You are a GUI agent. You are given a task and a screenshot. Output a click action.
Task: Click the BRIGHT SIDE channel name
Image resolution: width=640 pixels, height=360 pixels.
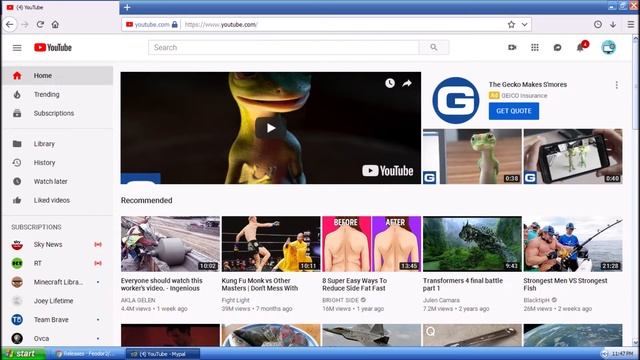coord(340,300)
